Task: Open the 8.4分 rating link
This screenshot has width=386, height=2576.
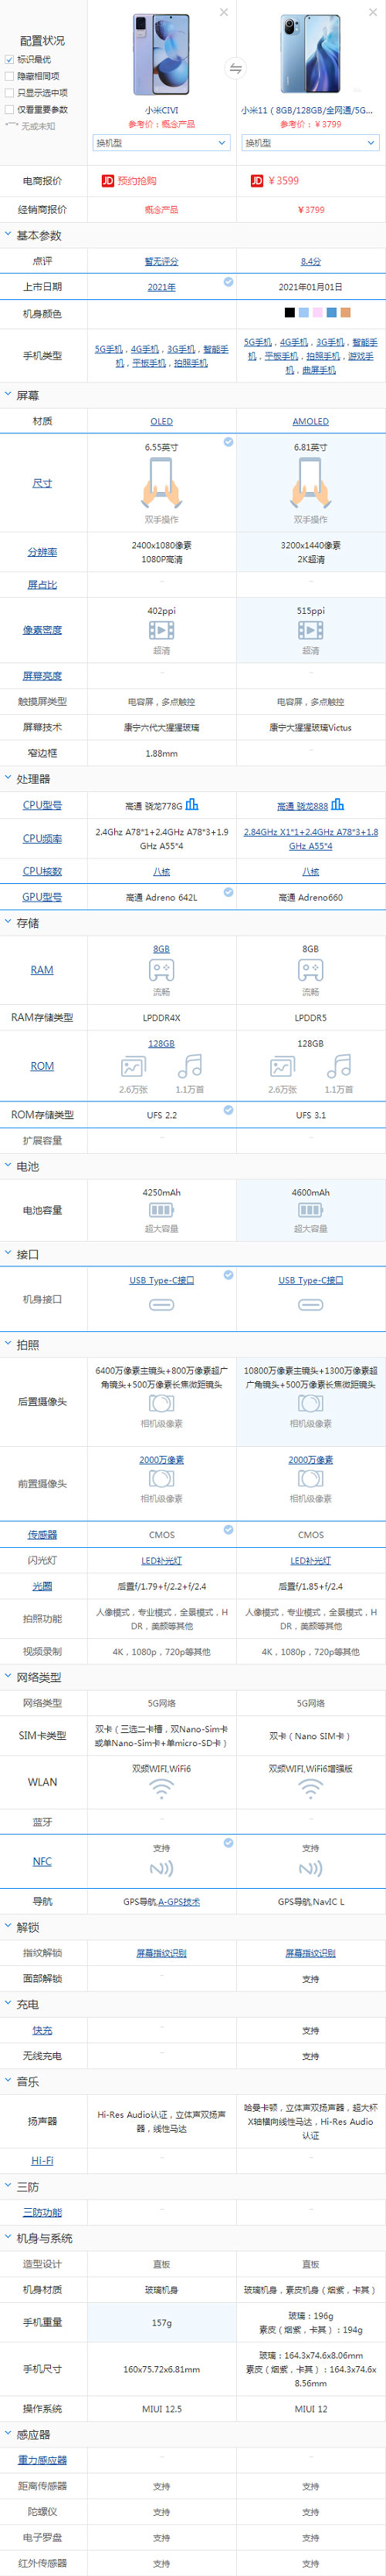Action: (310, 261)
